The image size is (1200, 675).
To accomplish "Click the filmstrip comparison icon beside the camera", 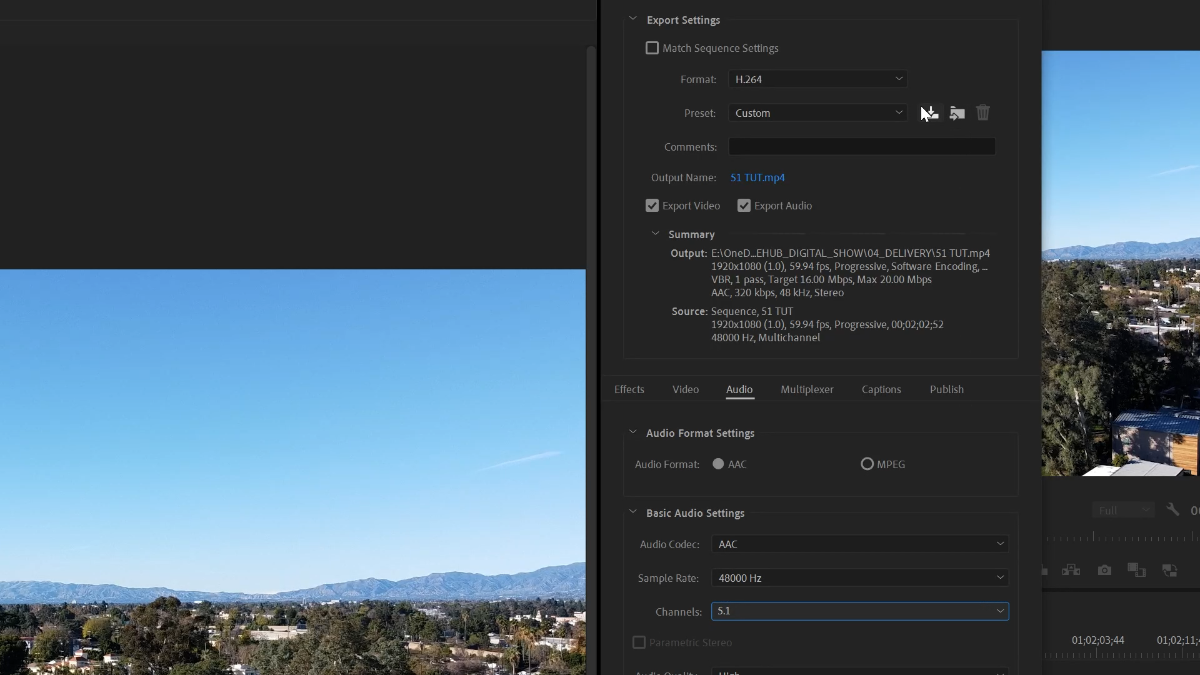I will point(1136,570).
